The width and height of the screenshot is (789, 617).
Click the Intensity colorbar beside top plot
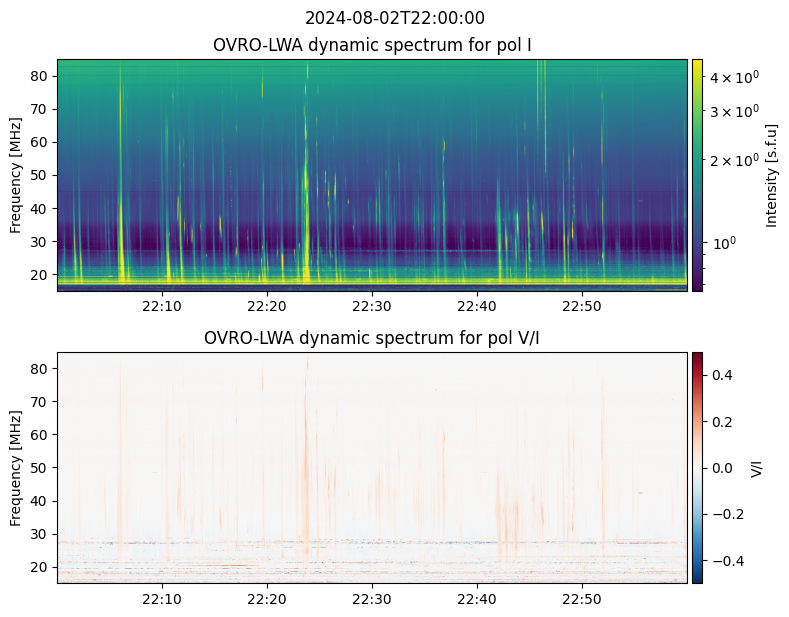697,175
